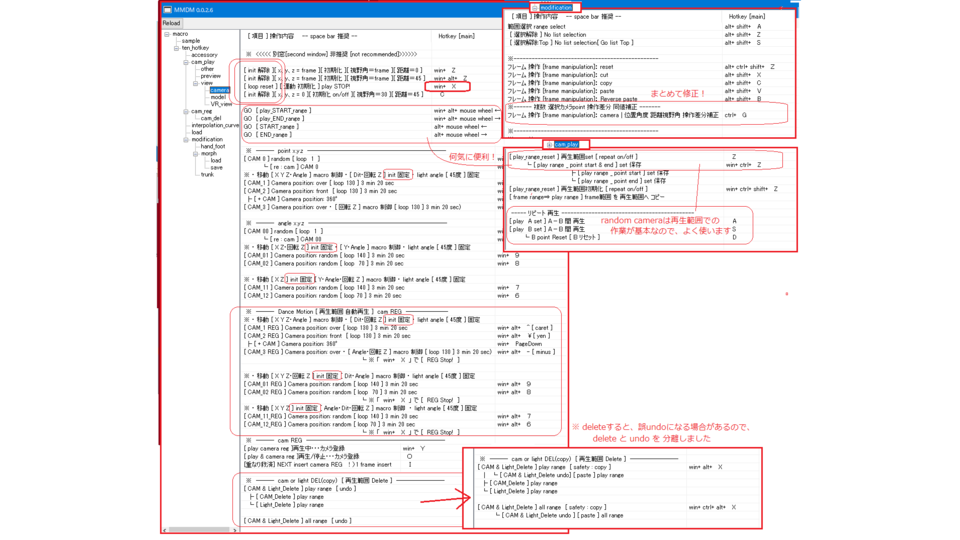The image size is (960, 540).
Task: Select the cam_del tree item
Action: (210, 118)
